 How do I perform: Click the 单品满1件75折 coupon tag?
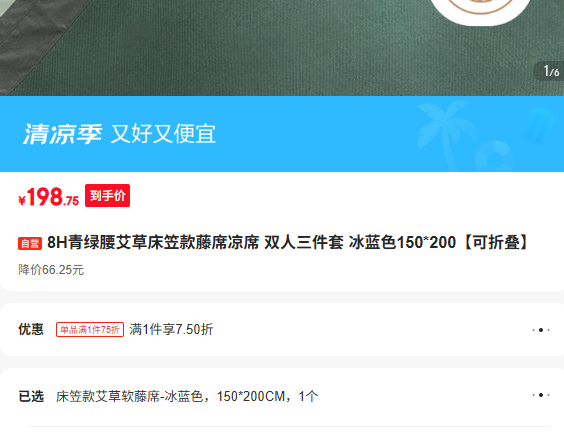click(90, 330)
